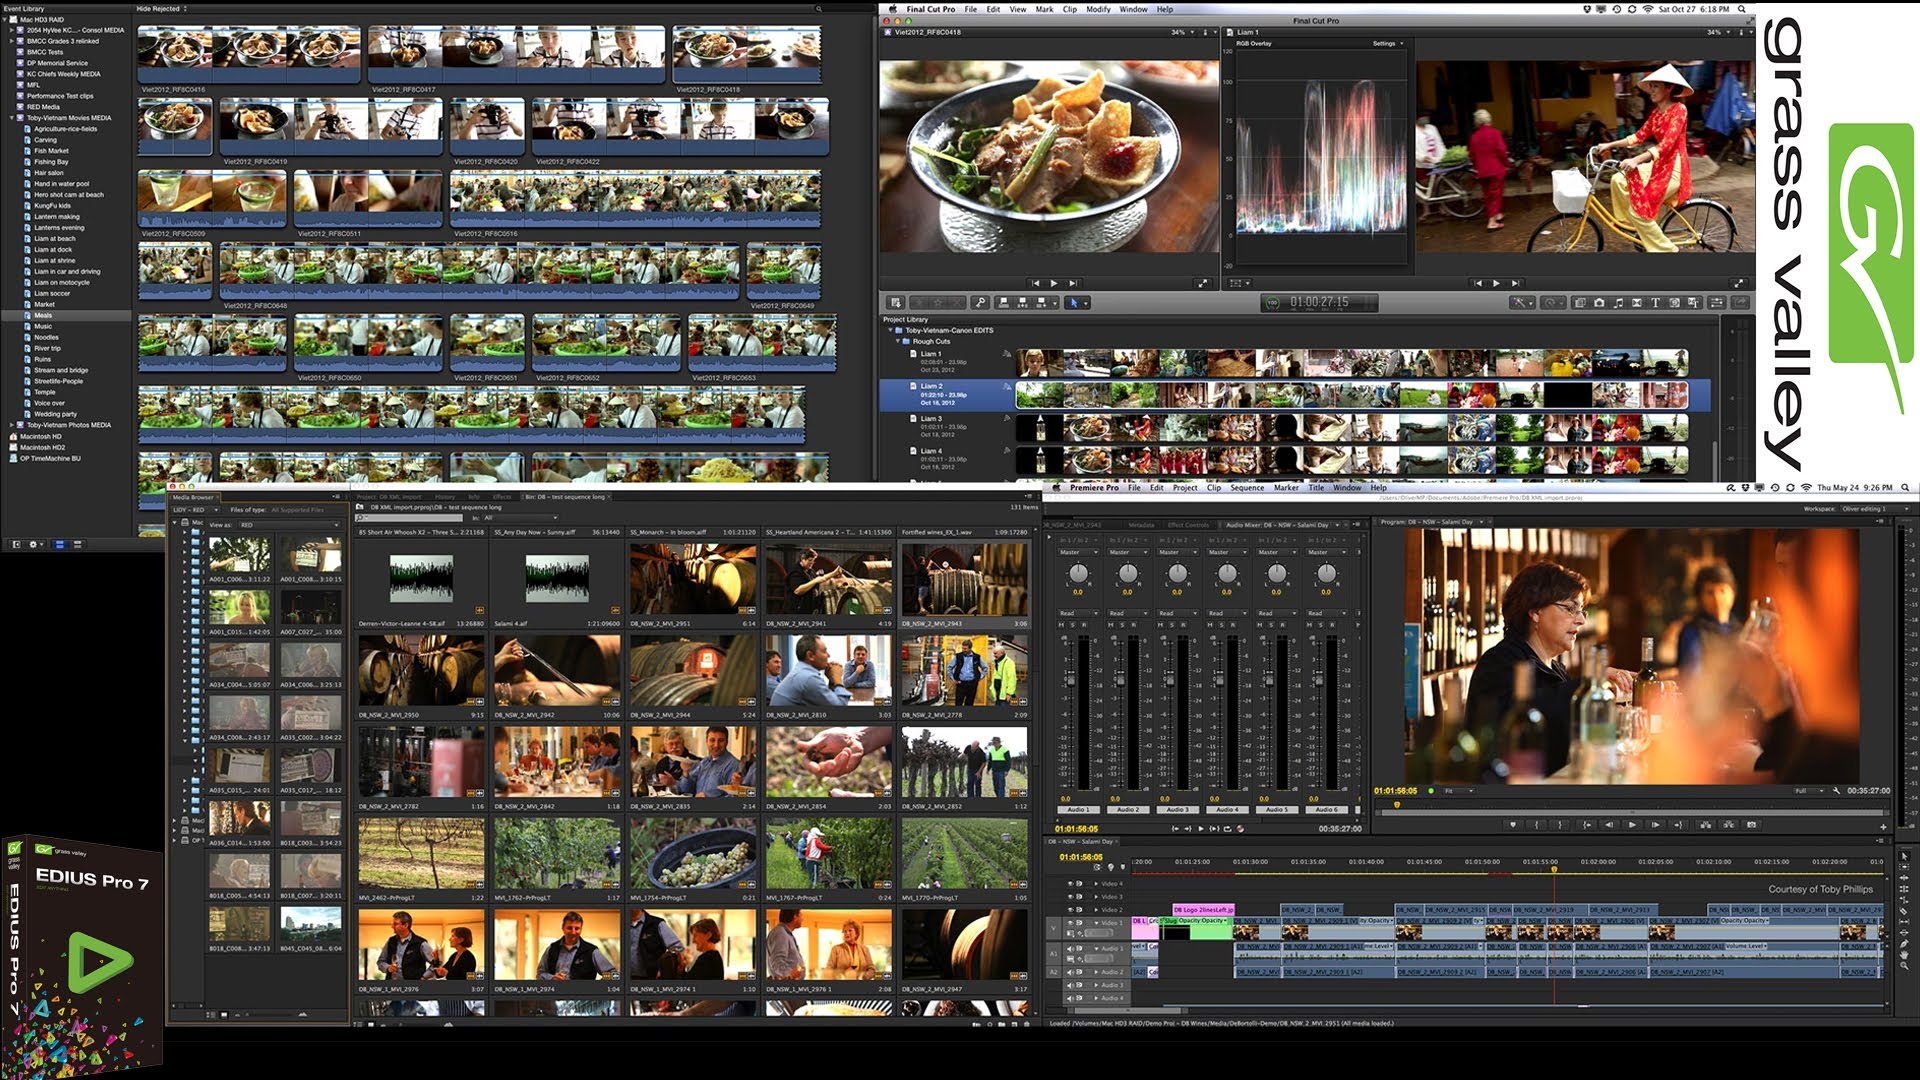Switch to the Metadata tab in Premiere
This screenshot has width=1920, height=1080.
[x=1141, y=525]
